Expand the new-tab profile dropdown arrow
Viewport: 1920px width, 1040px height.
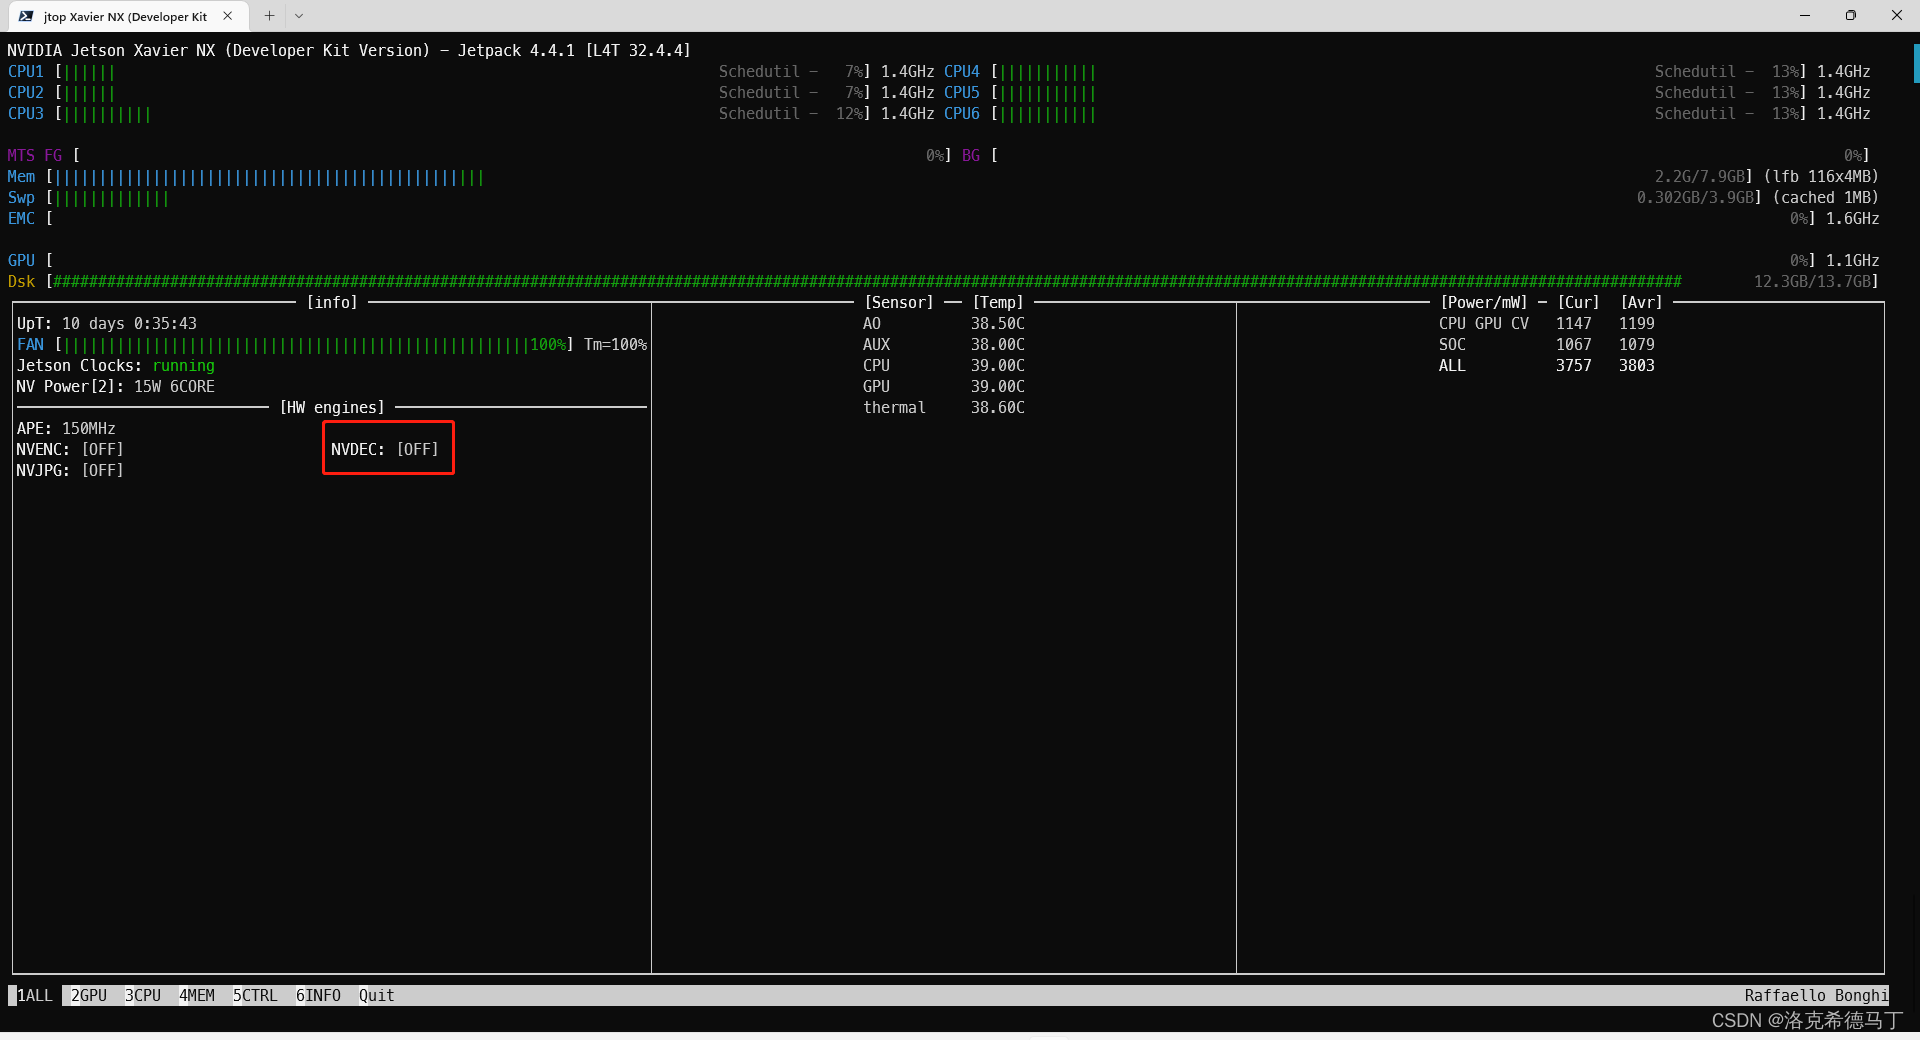point(299,16)
